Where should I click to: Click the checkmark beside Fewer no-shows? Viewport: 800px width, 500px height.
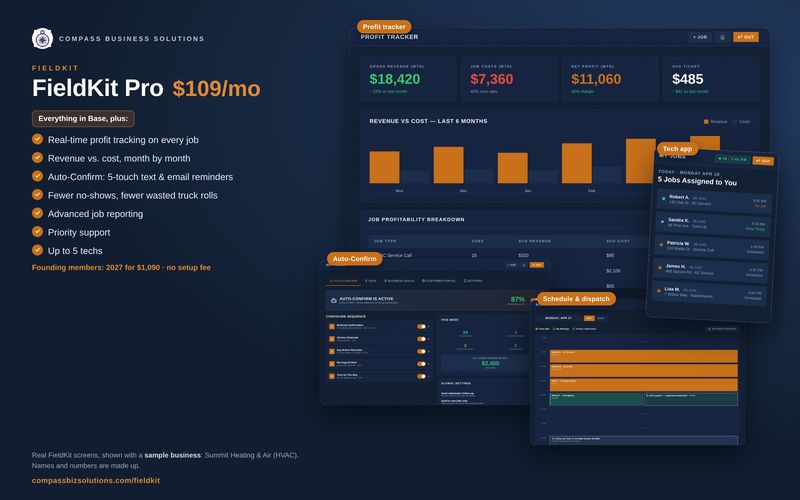point(37,194)
